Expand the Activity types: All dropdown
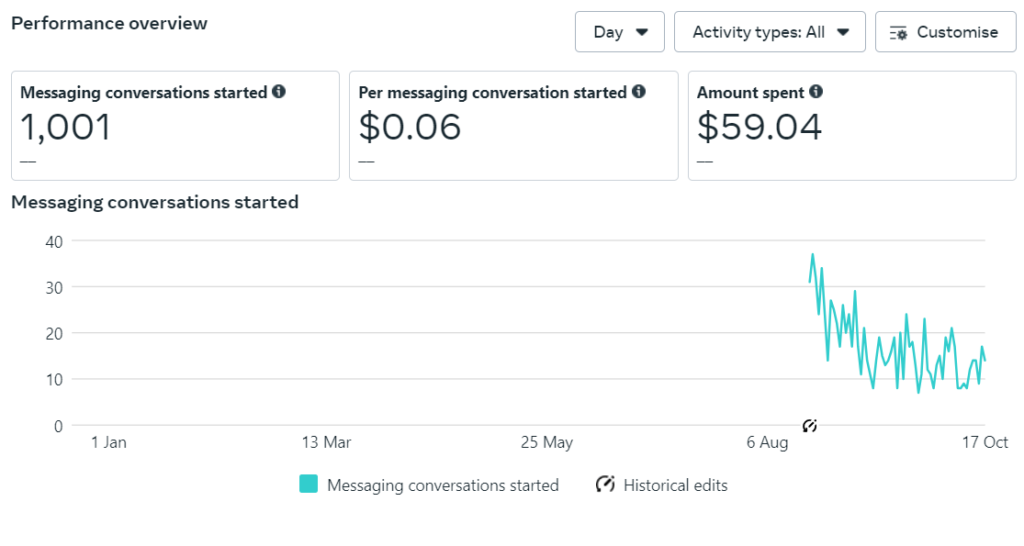The image size is (1024, 546). point(769,31)
